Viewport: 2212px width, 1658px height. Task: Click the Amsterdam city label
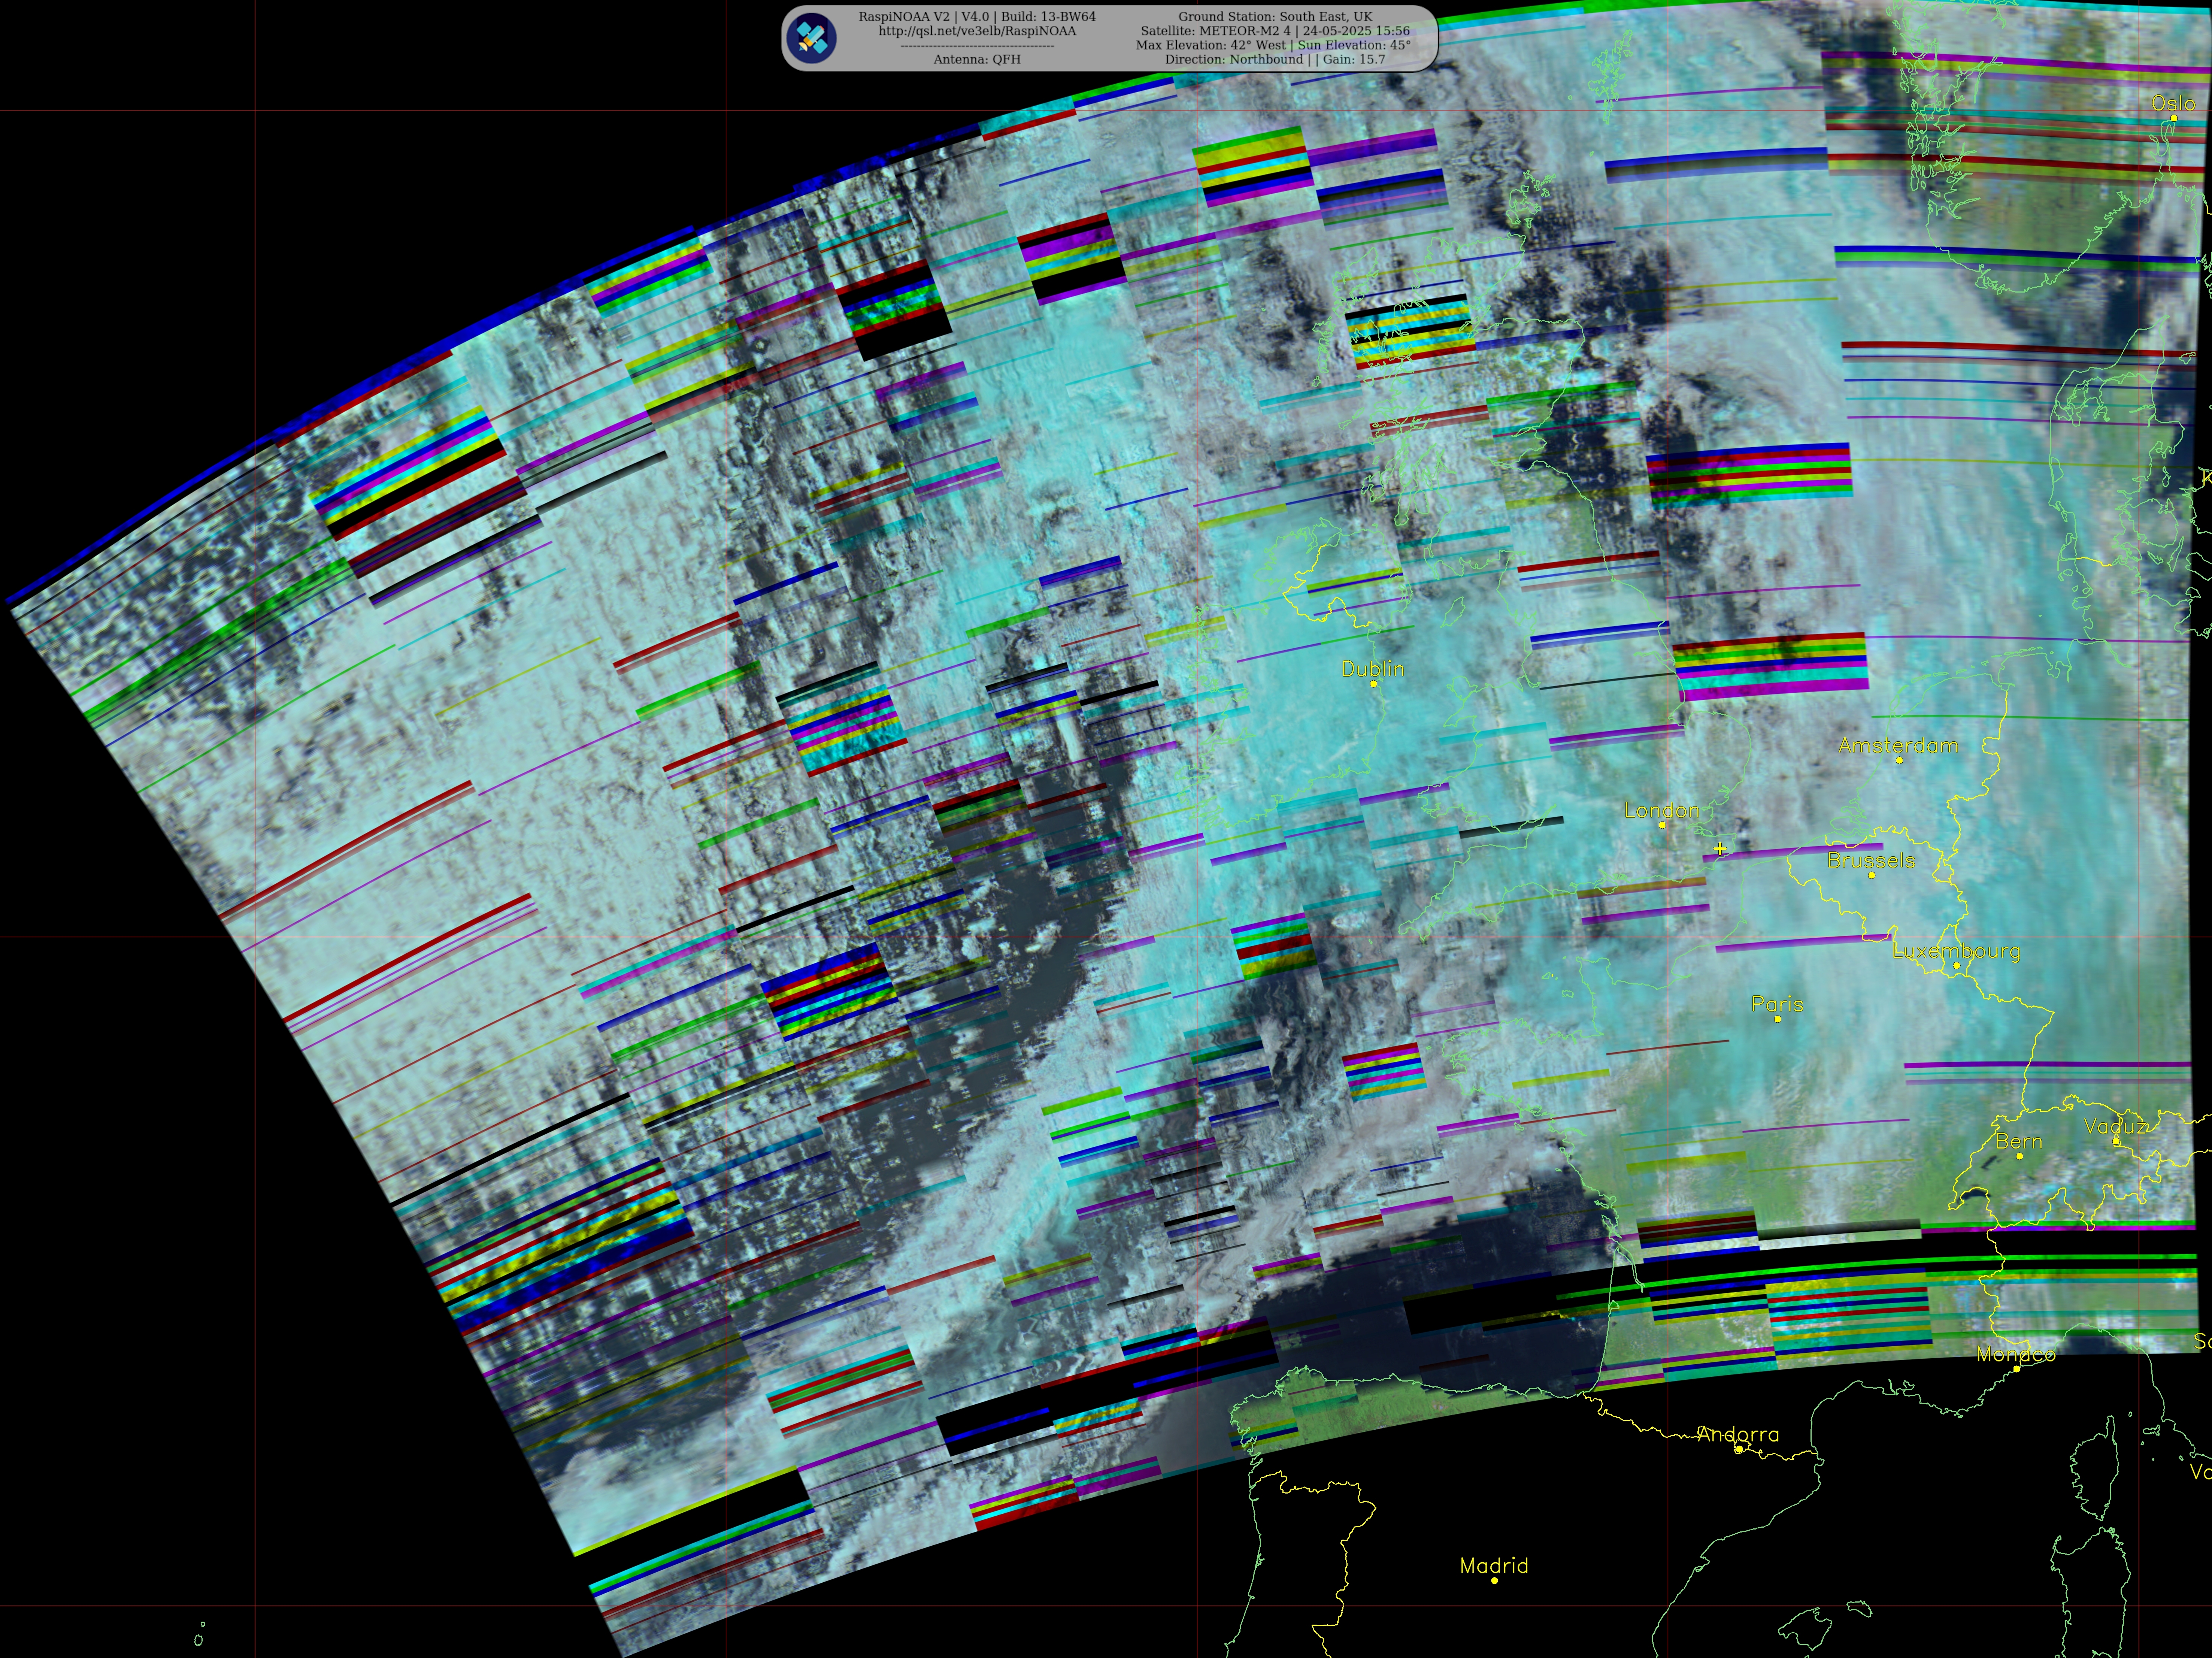coord(1898,745)
